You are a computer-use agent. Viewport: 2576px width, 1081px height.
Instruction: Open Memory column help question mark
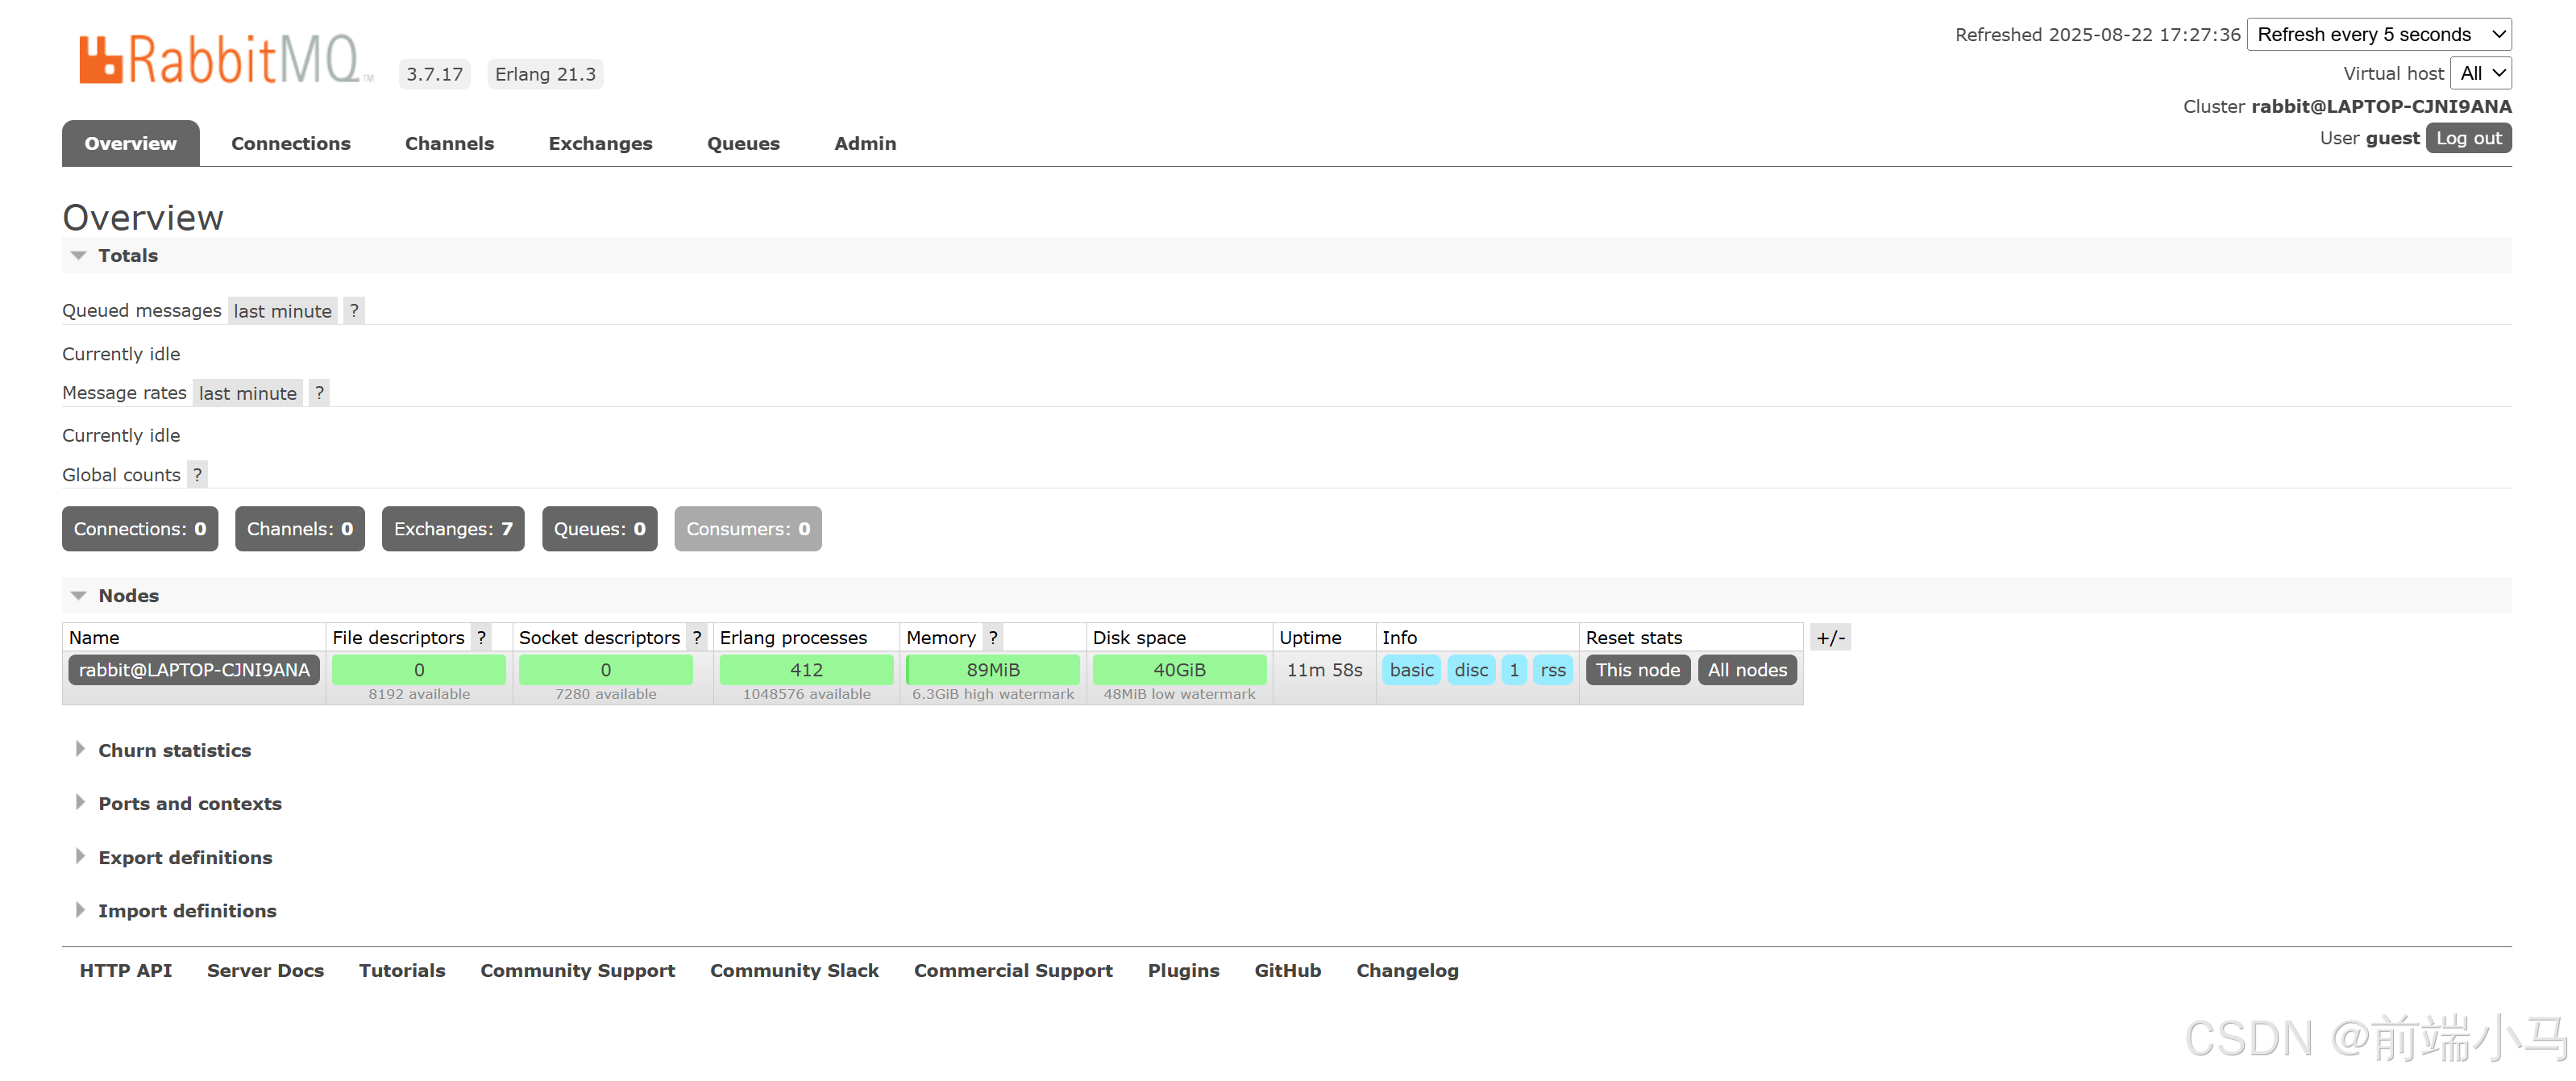click(x=993, y=638)
